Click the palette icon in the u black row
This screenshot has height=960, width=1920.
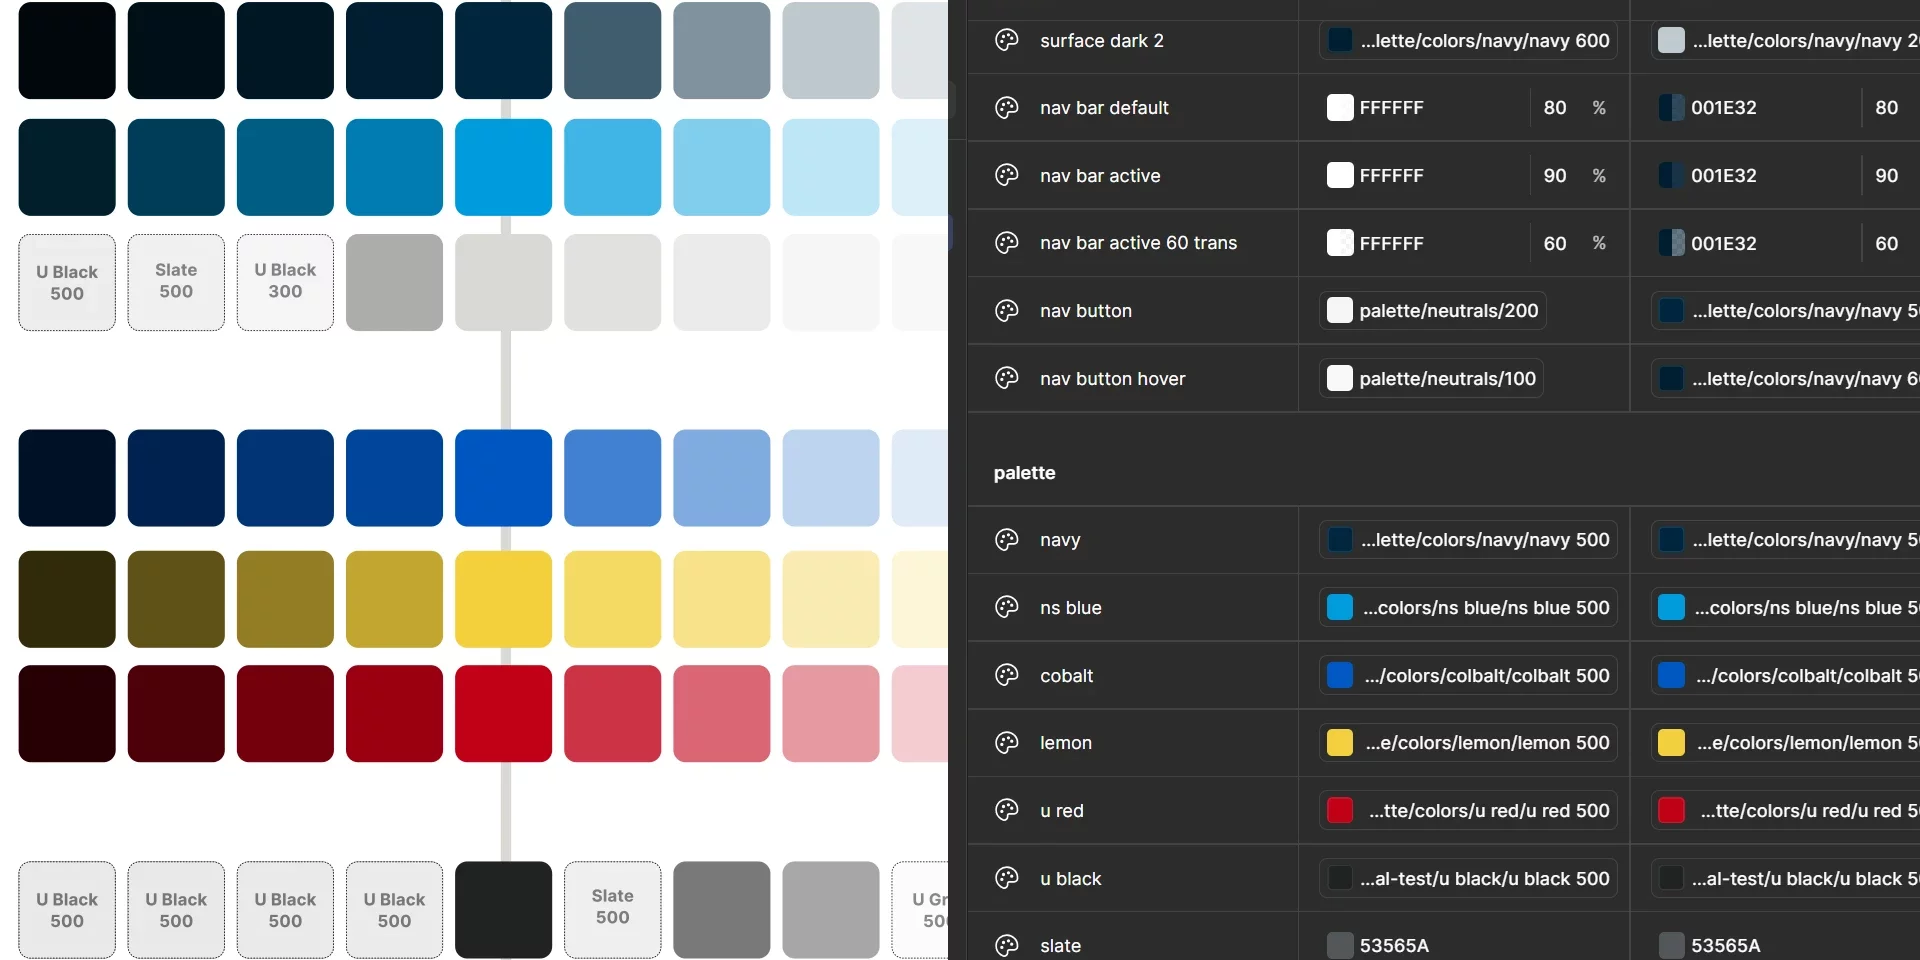(1006, 878)
